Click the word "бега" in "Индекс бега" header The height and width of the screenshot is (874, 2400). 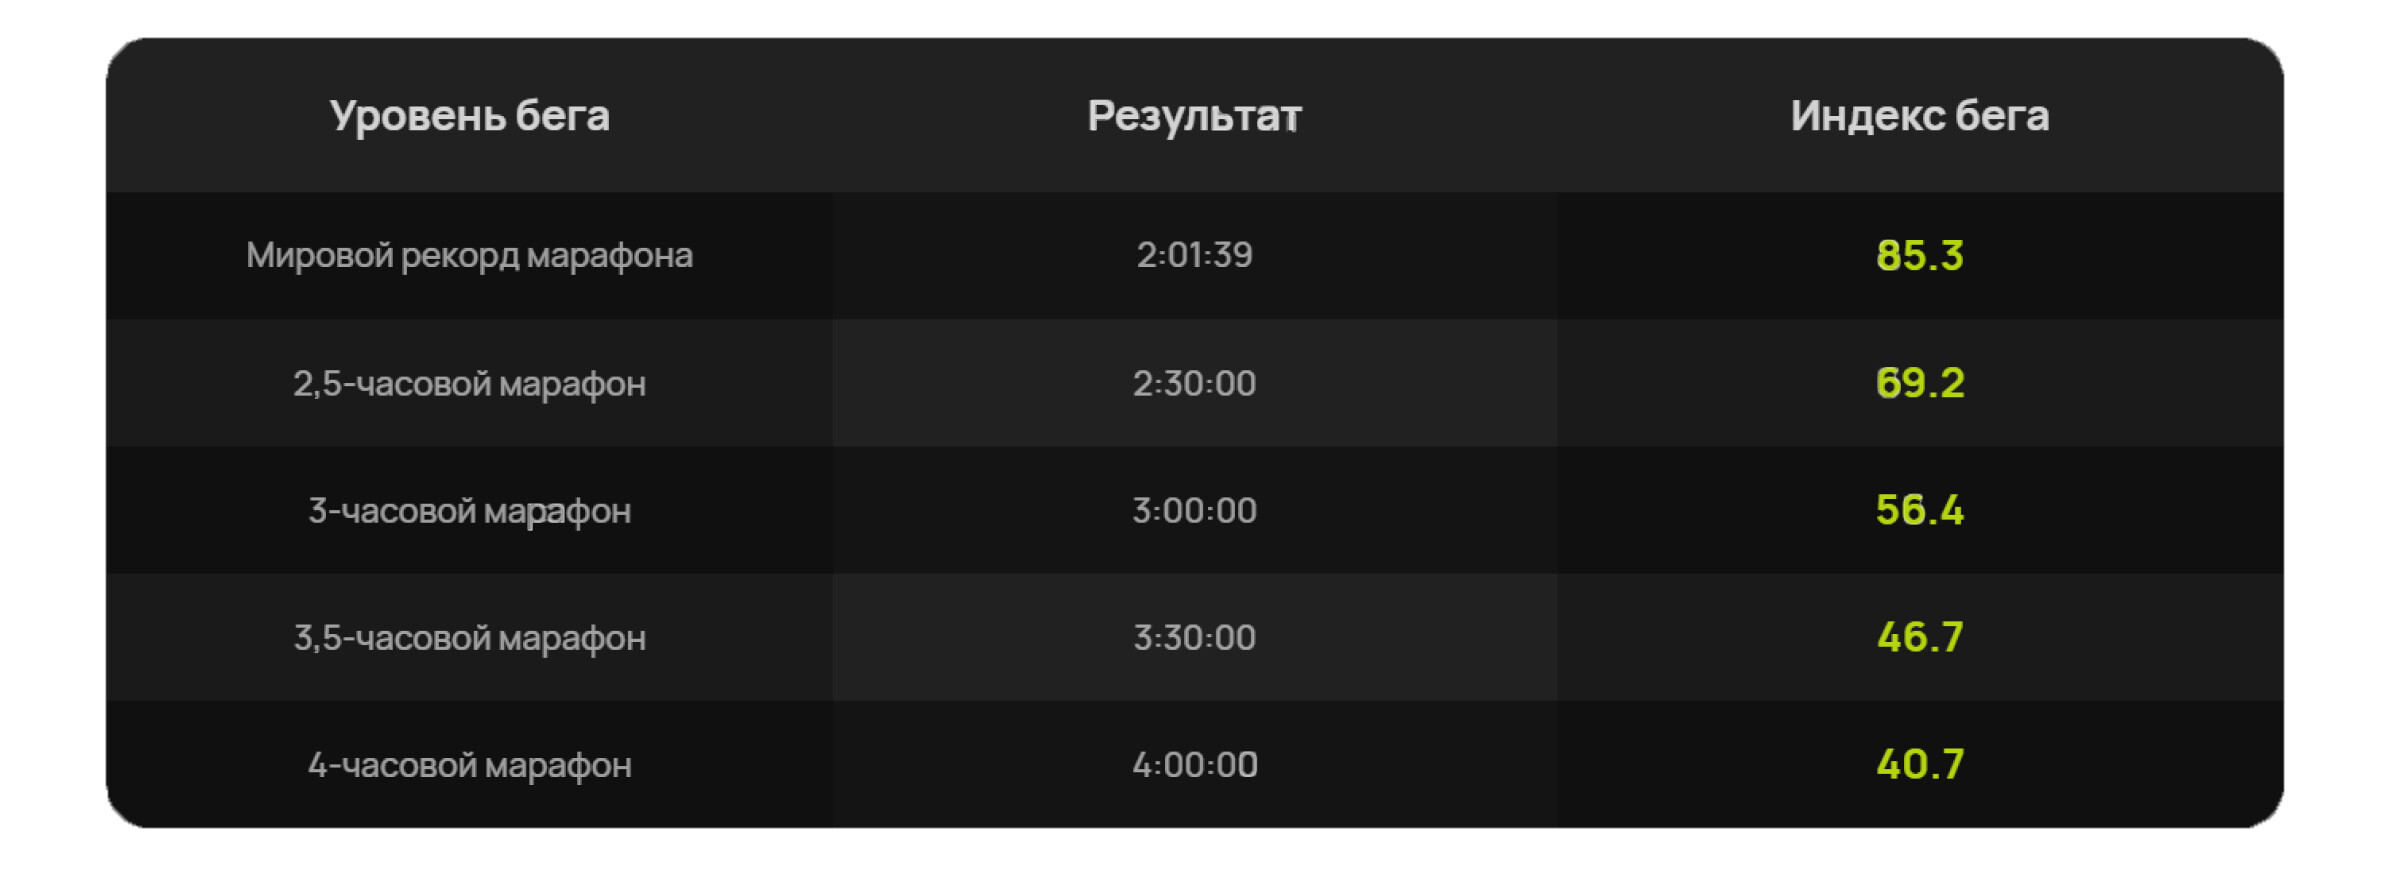(x=2002, y=116)
